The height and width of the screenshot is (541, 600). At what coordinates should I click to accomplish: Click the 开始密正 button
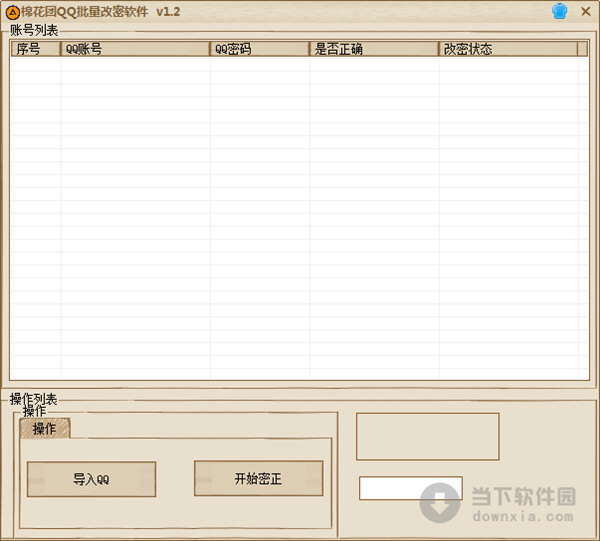[x=259, y=478]
